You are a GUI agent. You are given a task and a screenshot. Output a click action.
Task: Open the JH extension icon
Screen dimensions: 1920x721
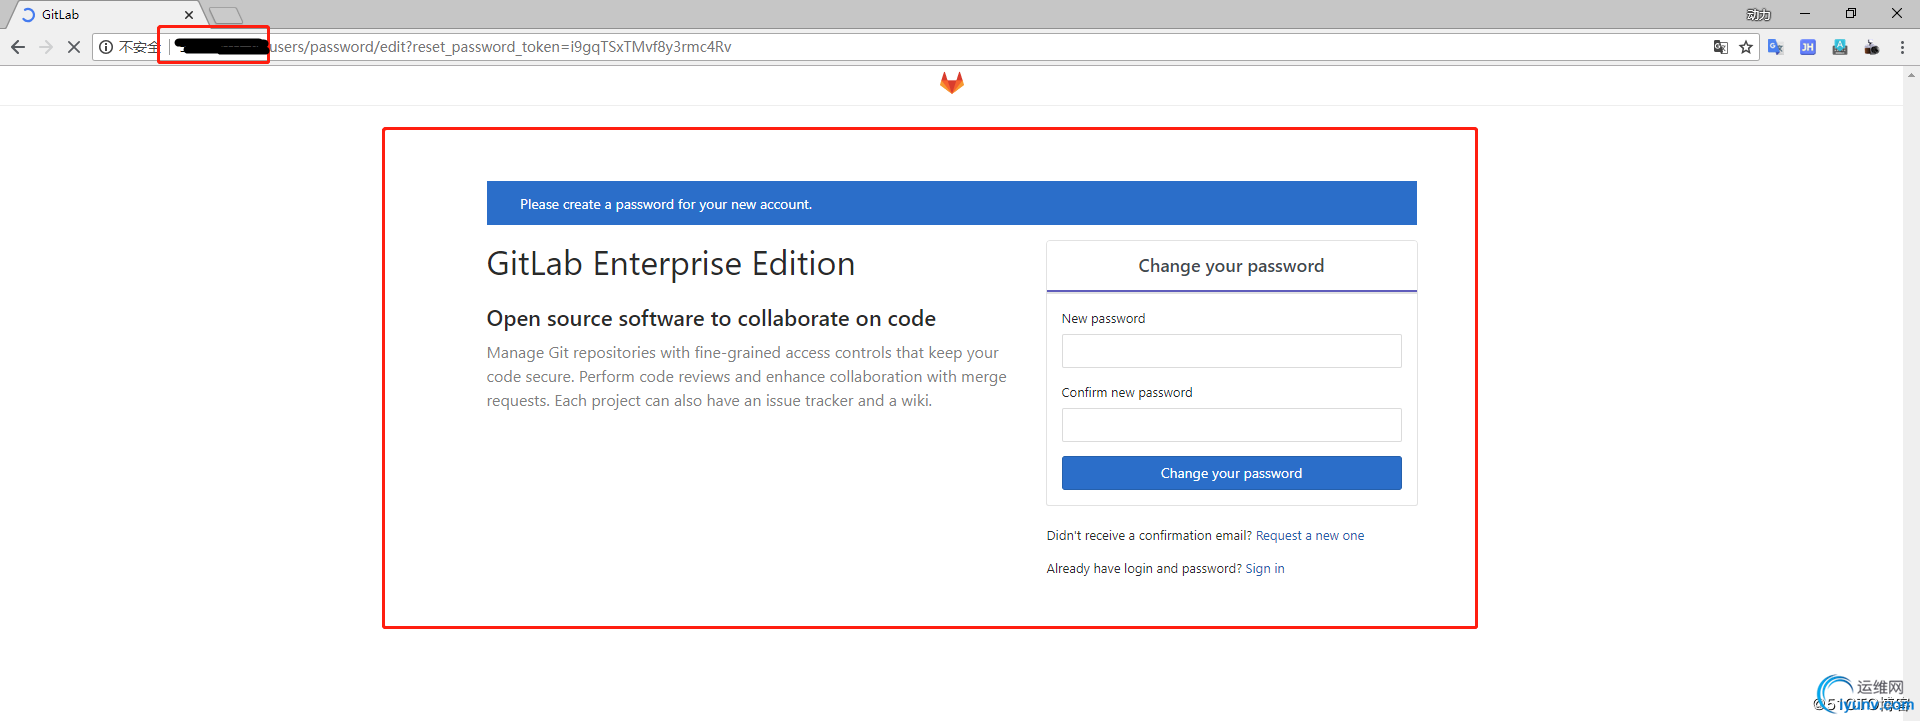[x=1808, y=47]
